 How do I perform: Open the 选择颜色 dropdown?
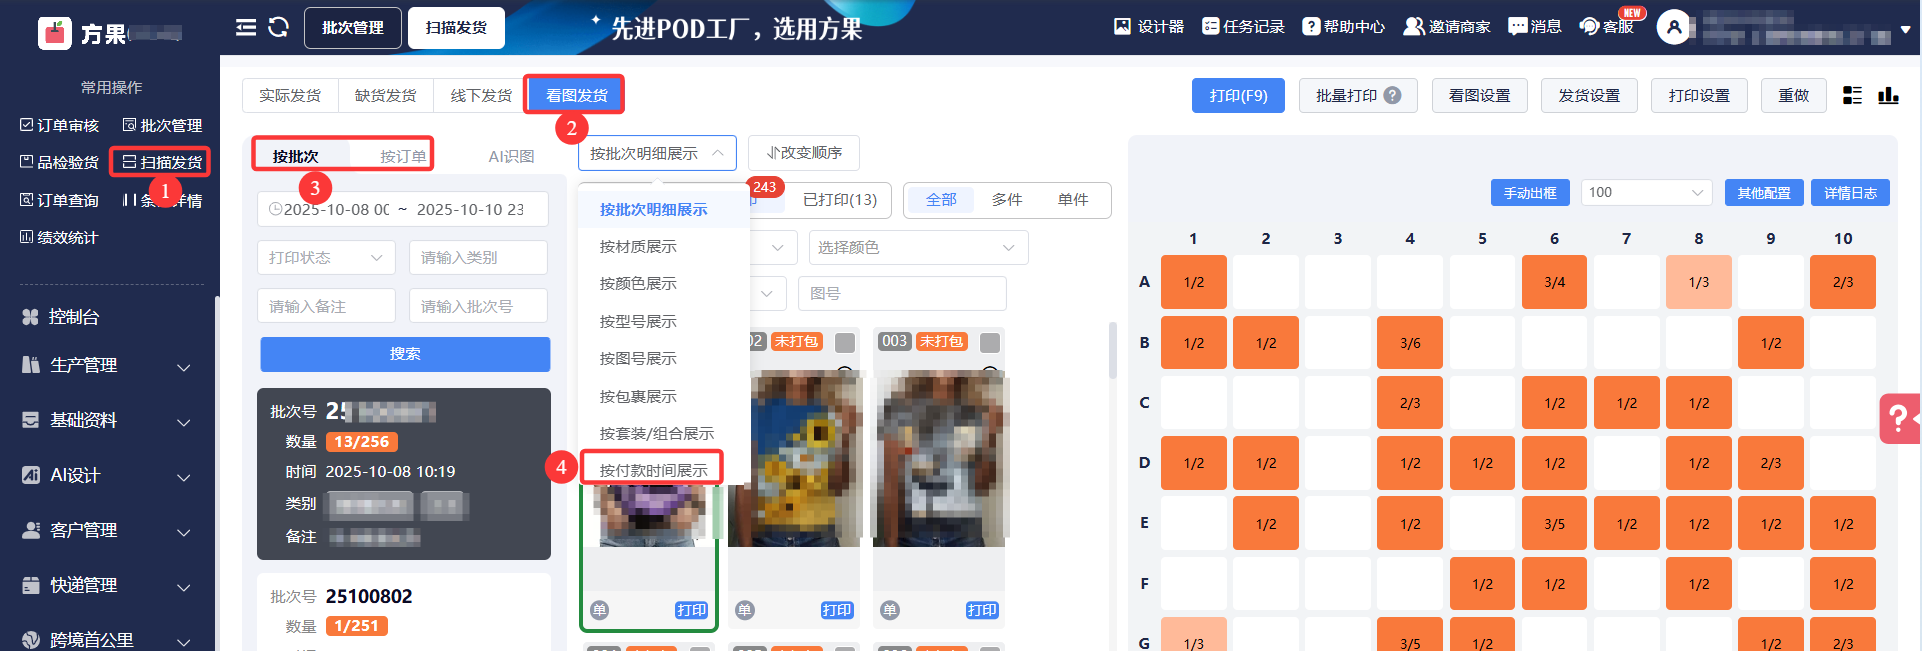coord(918,247)
